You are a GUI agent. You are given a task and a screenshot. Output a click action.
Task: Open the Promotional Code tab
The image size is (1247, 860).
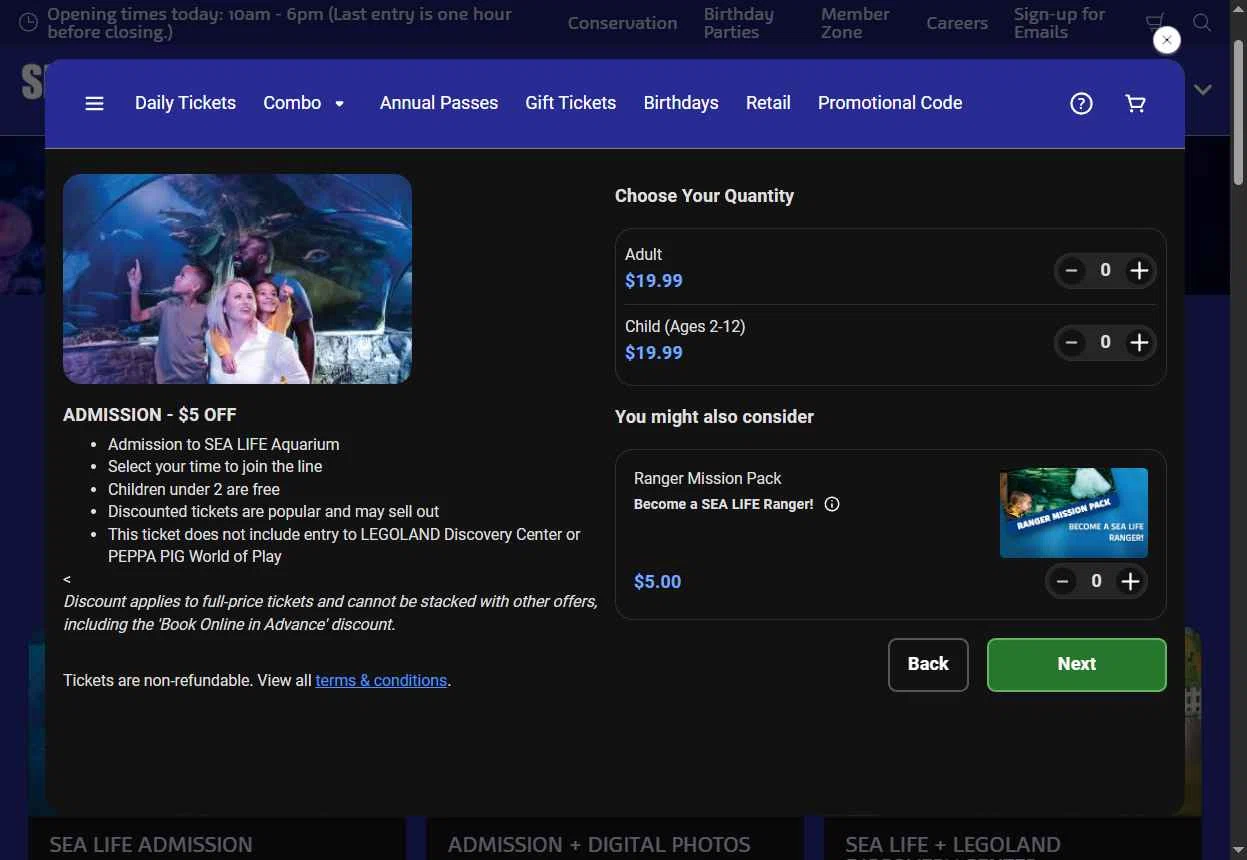point(890,103)
